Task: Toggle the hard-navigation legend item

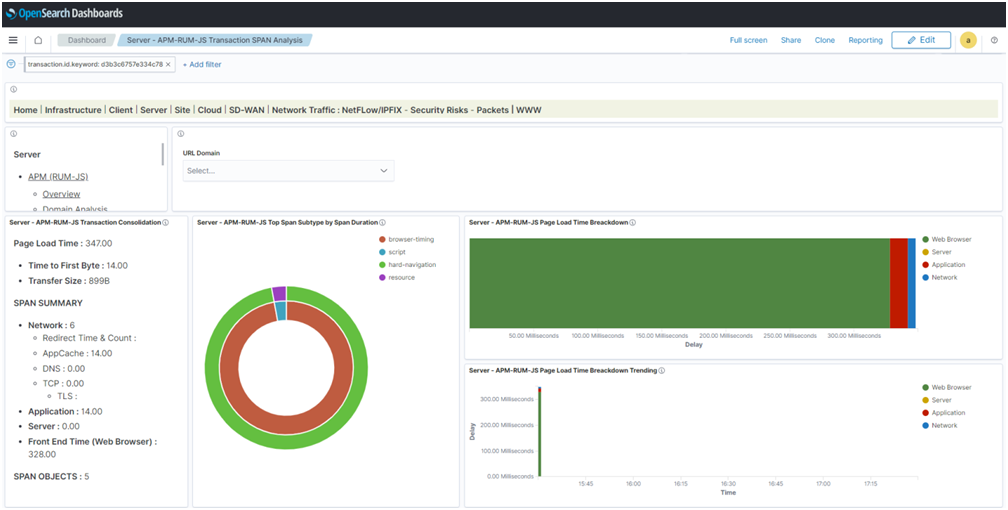Action: (x=407, y=265)
